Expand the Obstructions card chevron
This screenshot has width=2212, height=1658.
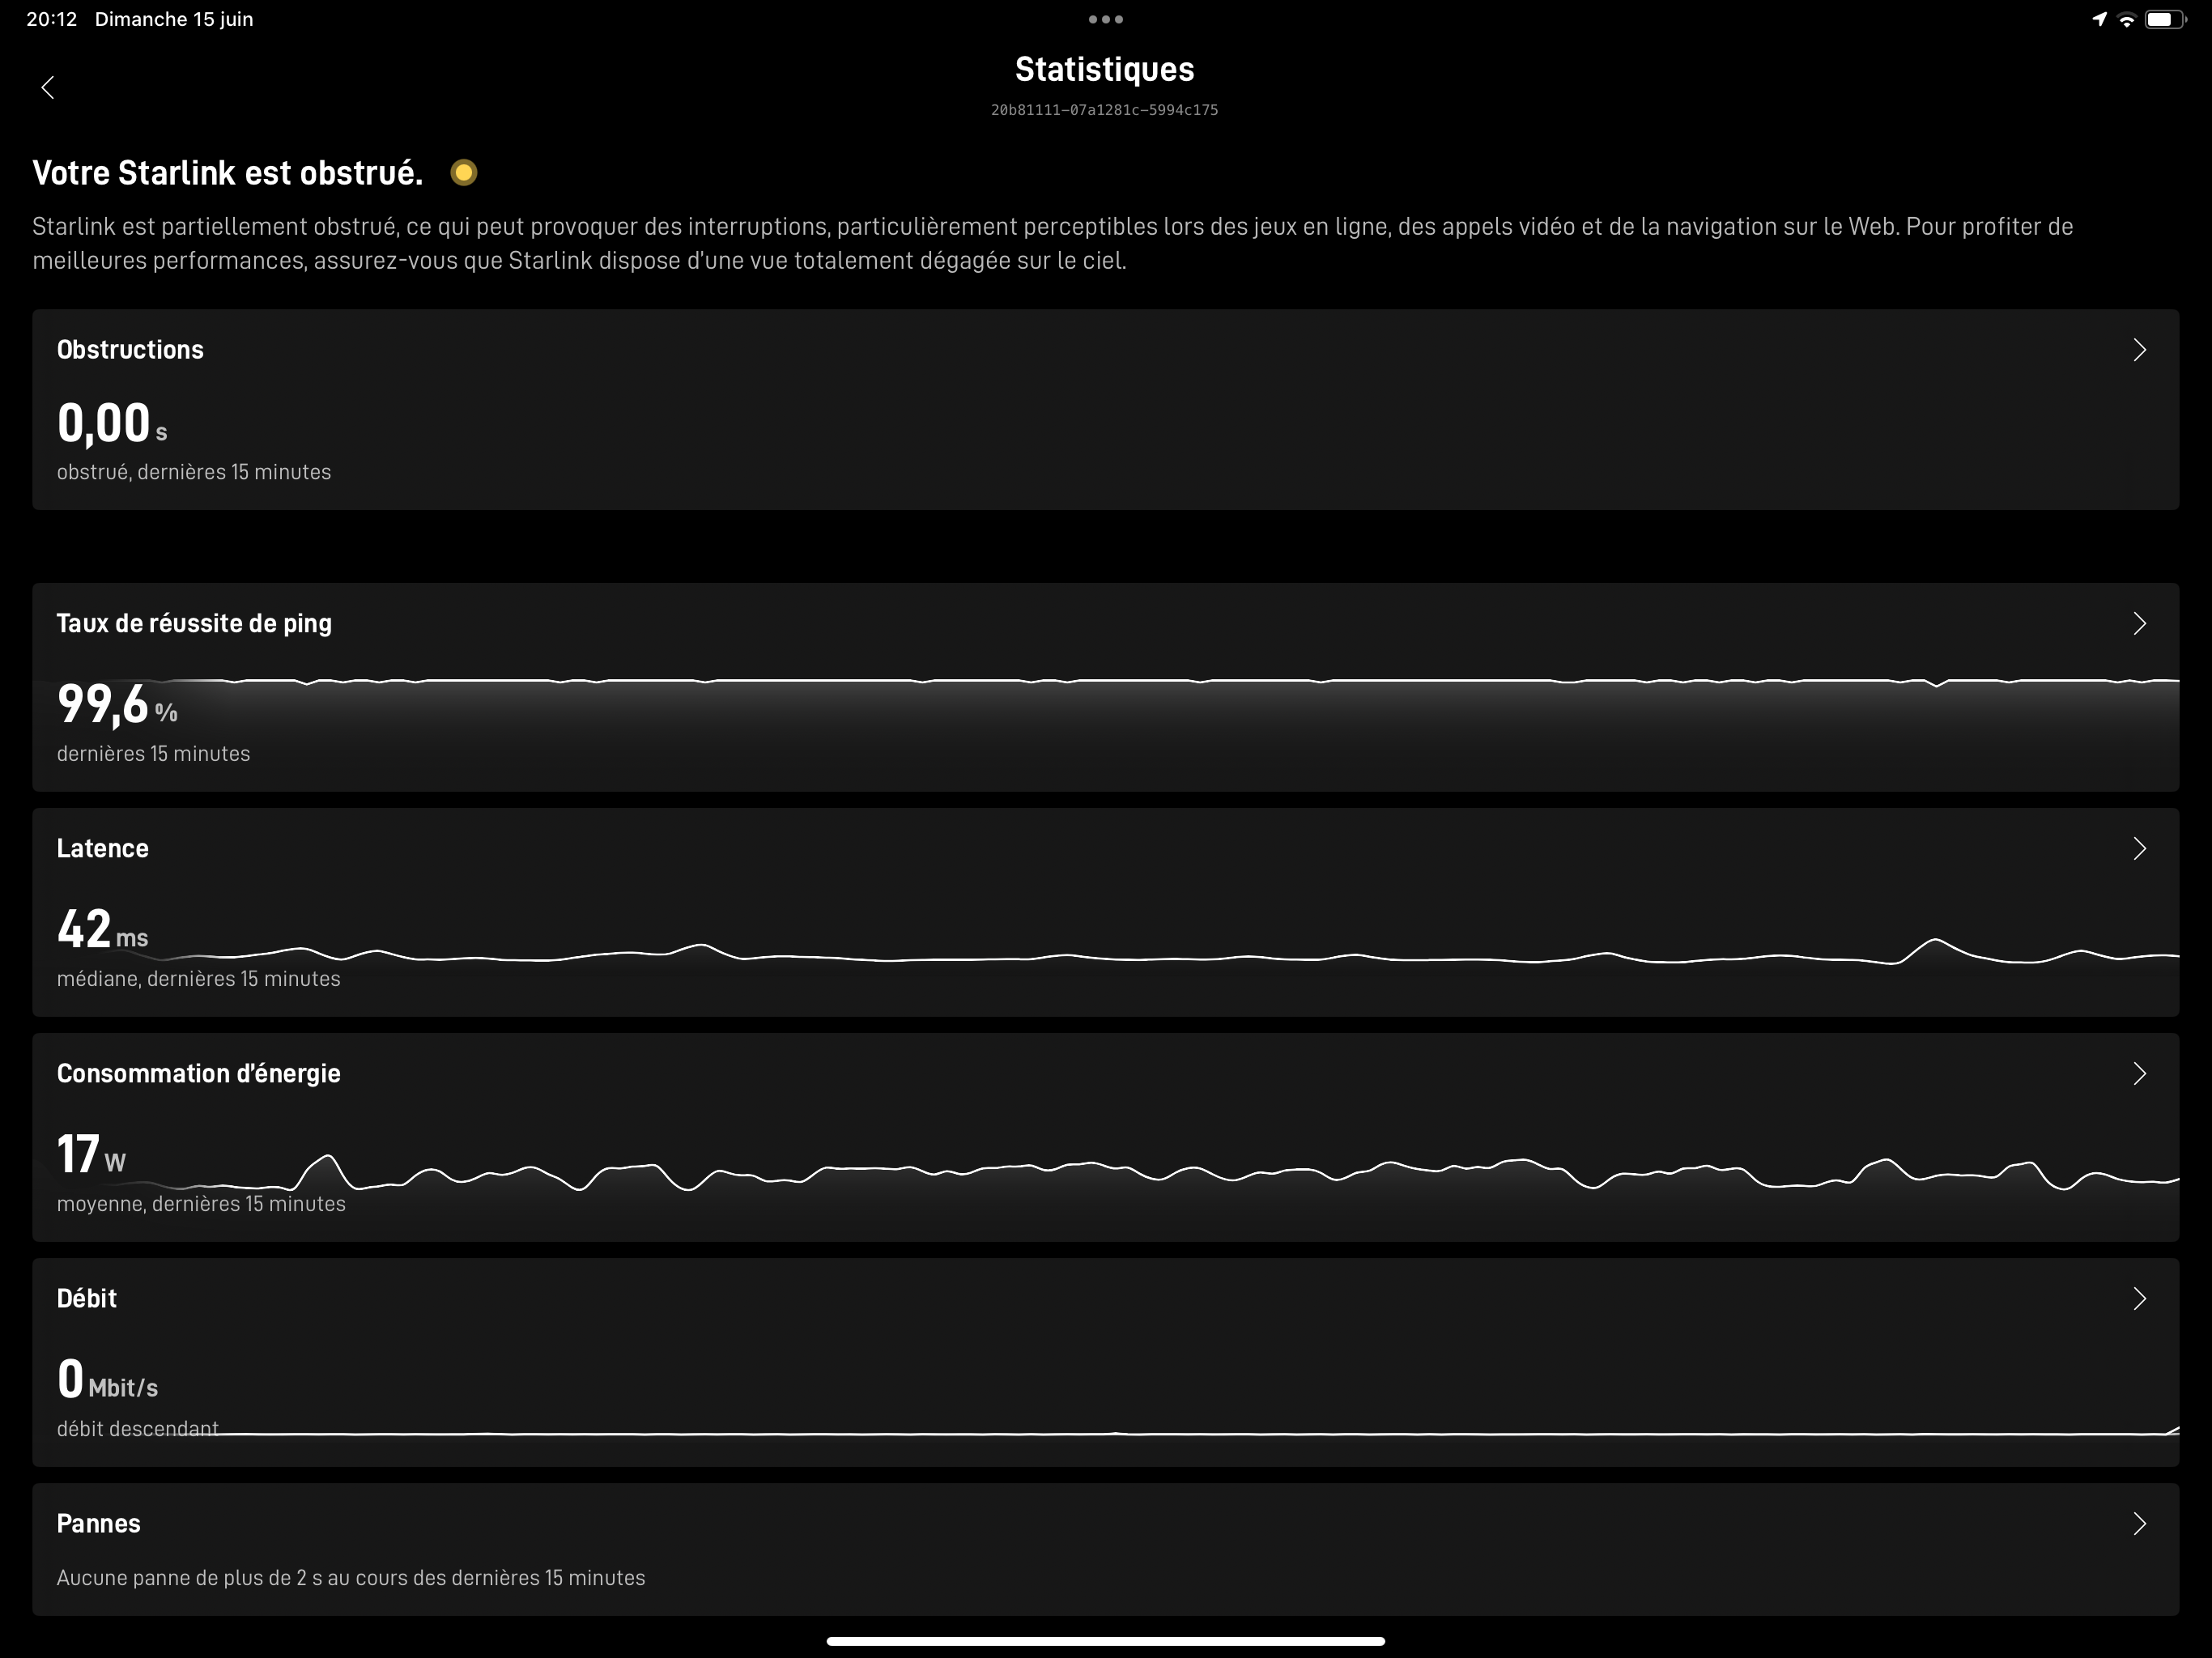pyautogui.click(x=2139, y=350)
